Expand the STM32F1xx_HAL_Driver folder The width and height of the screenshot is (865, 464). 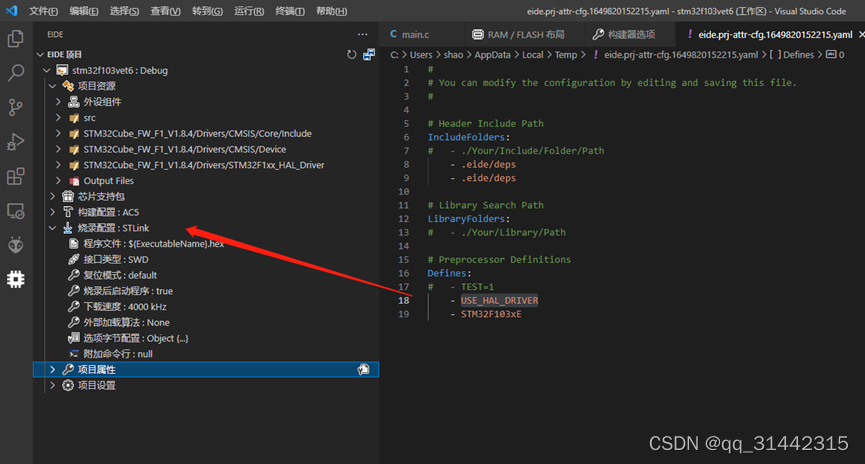click(58, 165)
